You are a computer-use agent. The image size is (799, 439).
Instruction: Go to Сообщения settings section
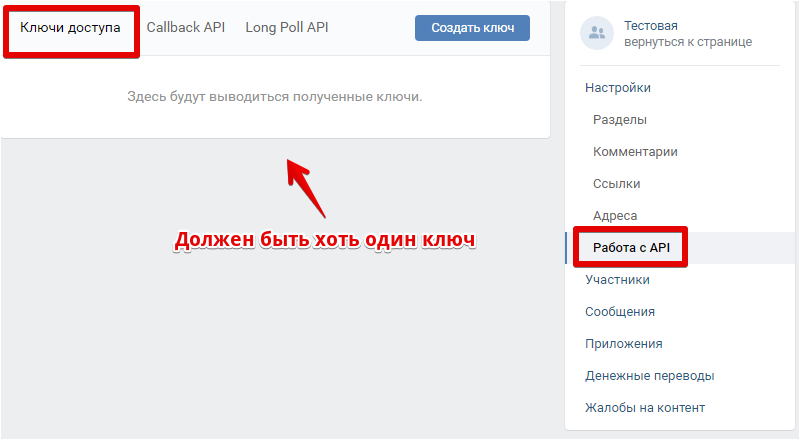pyautogui.click(x=620, y=312)
